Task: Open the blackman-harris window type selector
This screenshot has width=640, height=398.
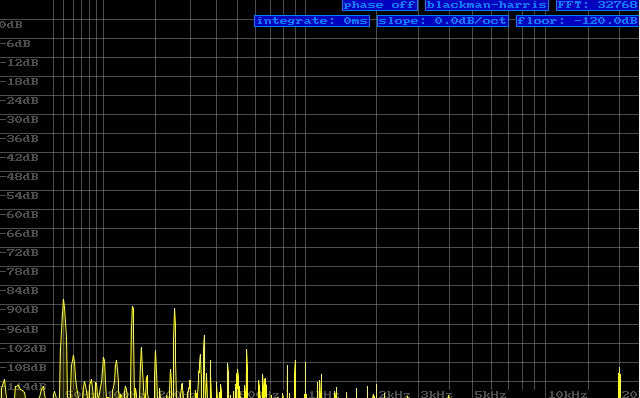Action: (487, 5)
